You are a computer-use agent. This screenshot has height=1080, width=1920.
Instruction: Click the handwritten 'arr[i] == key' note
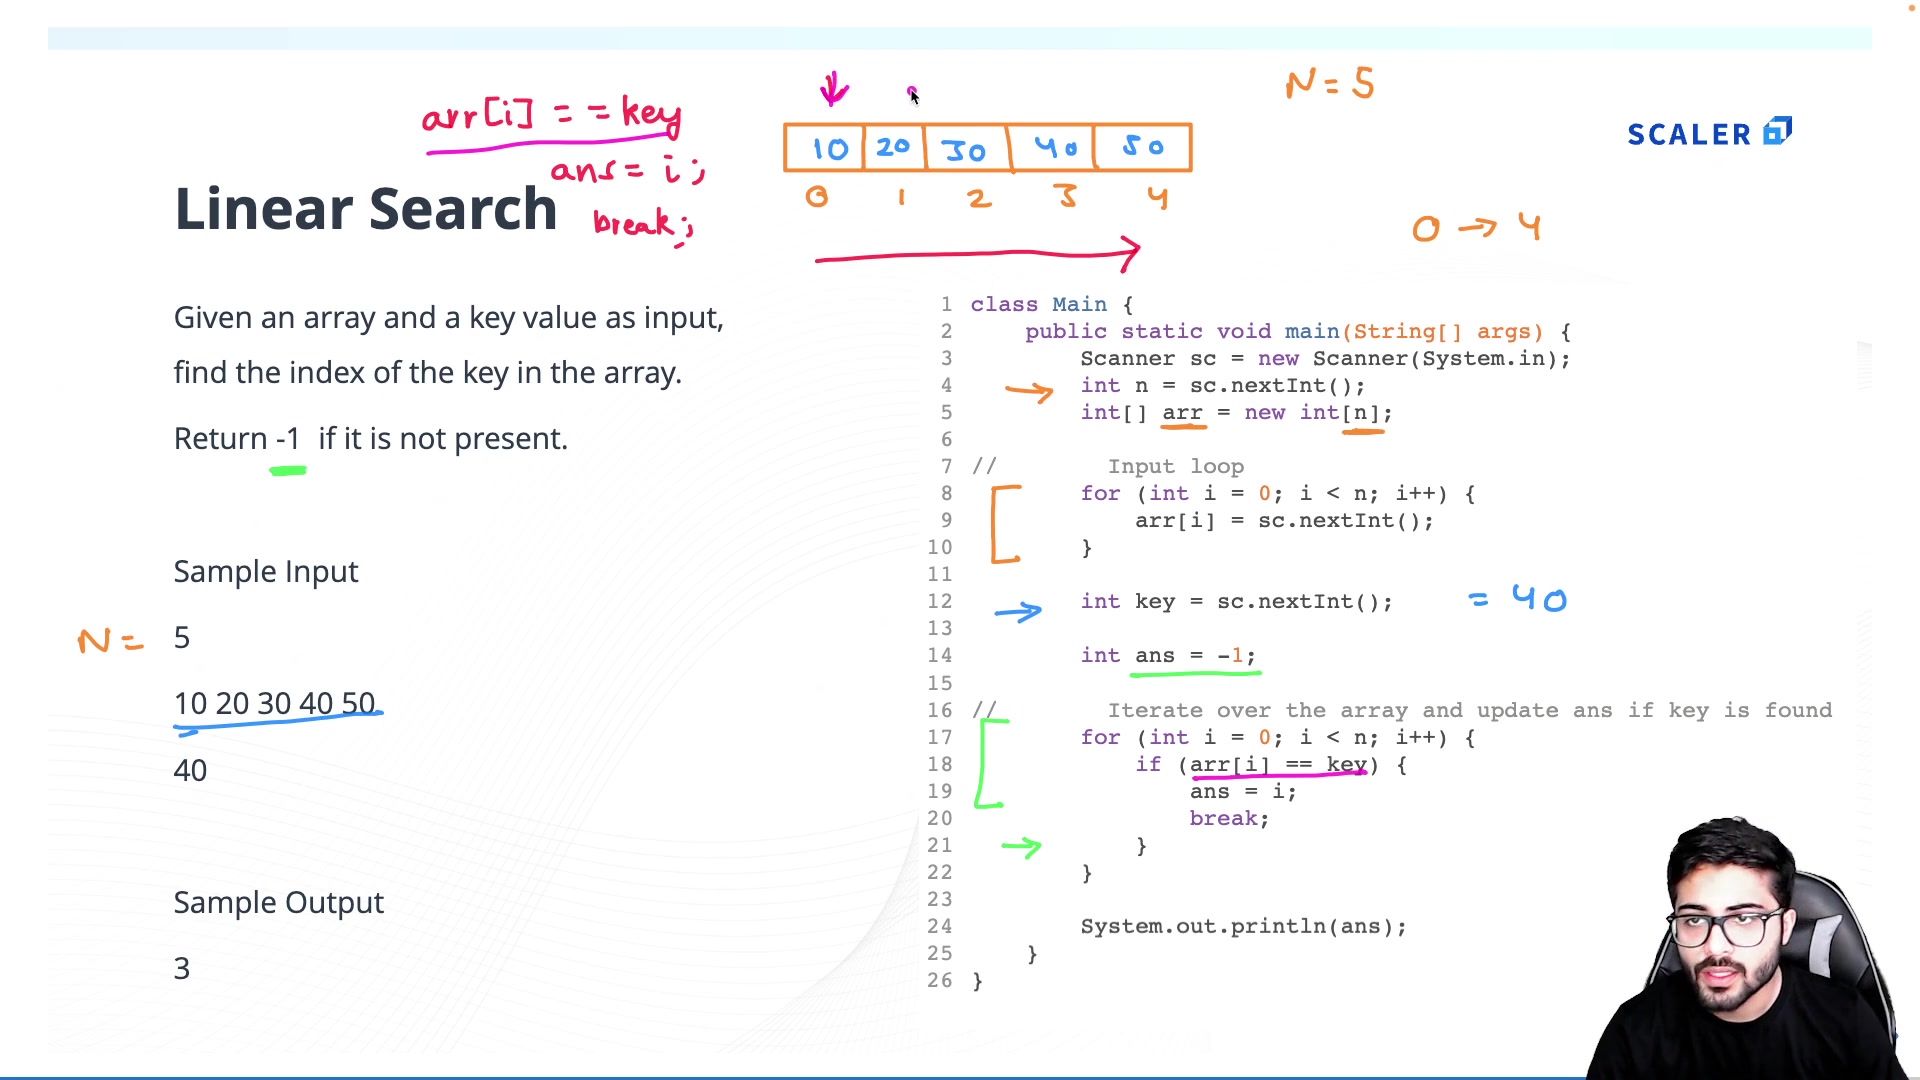[x=552, y=115]
